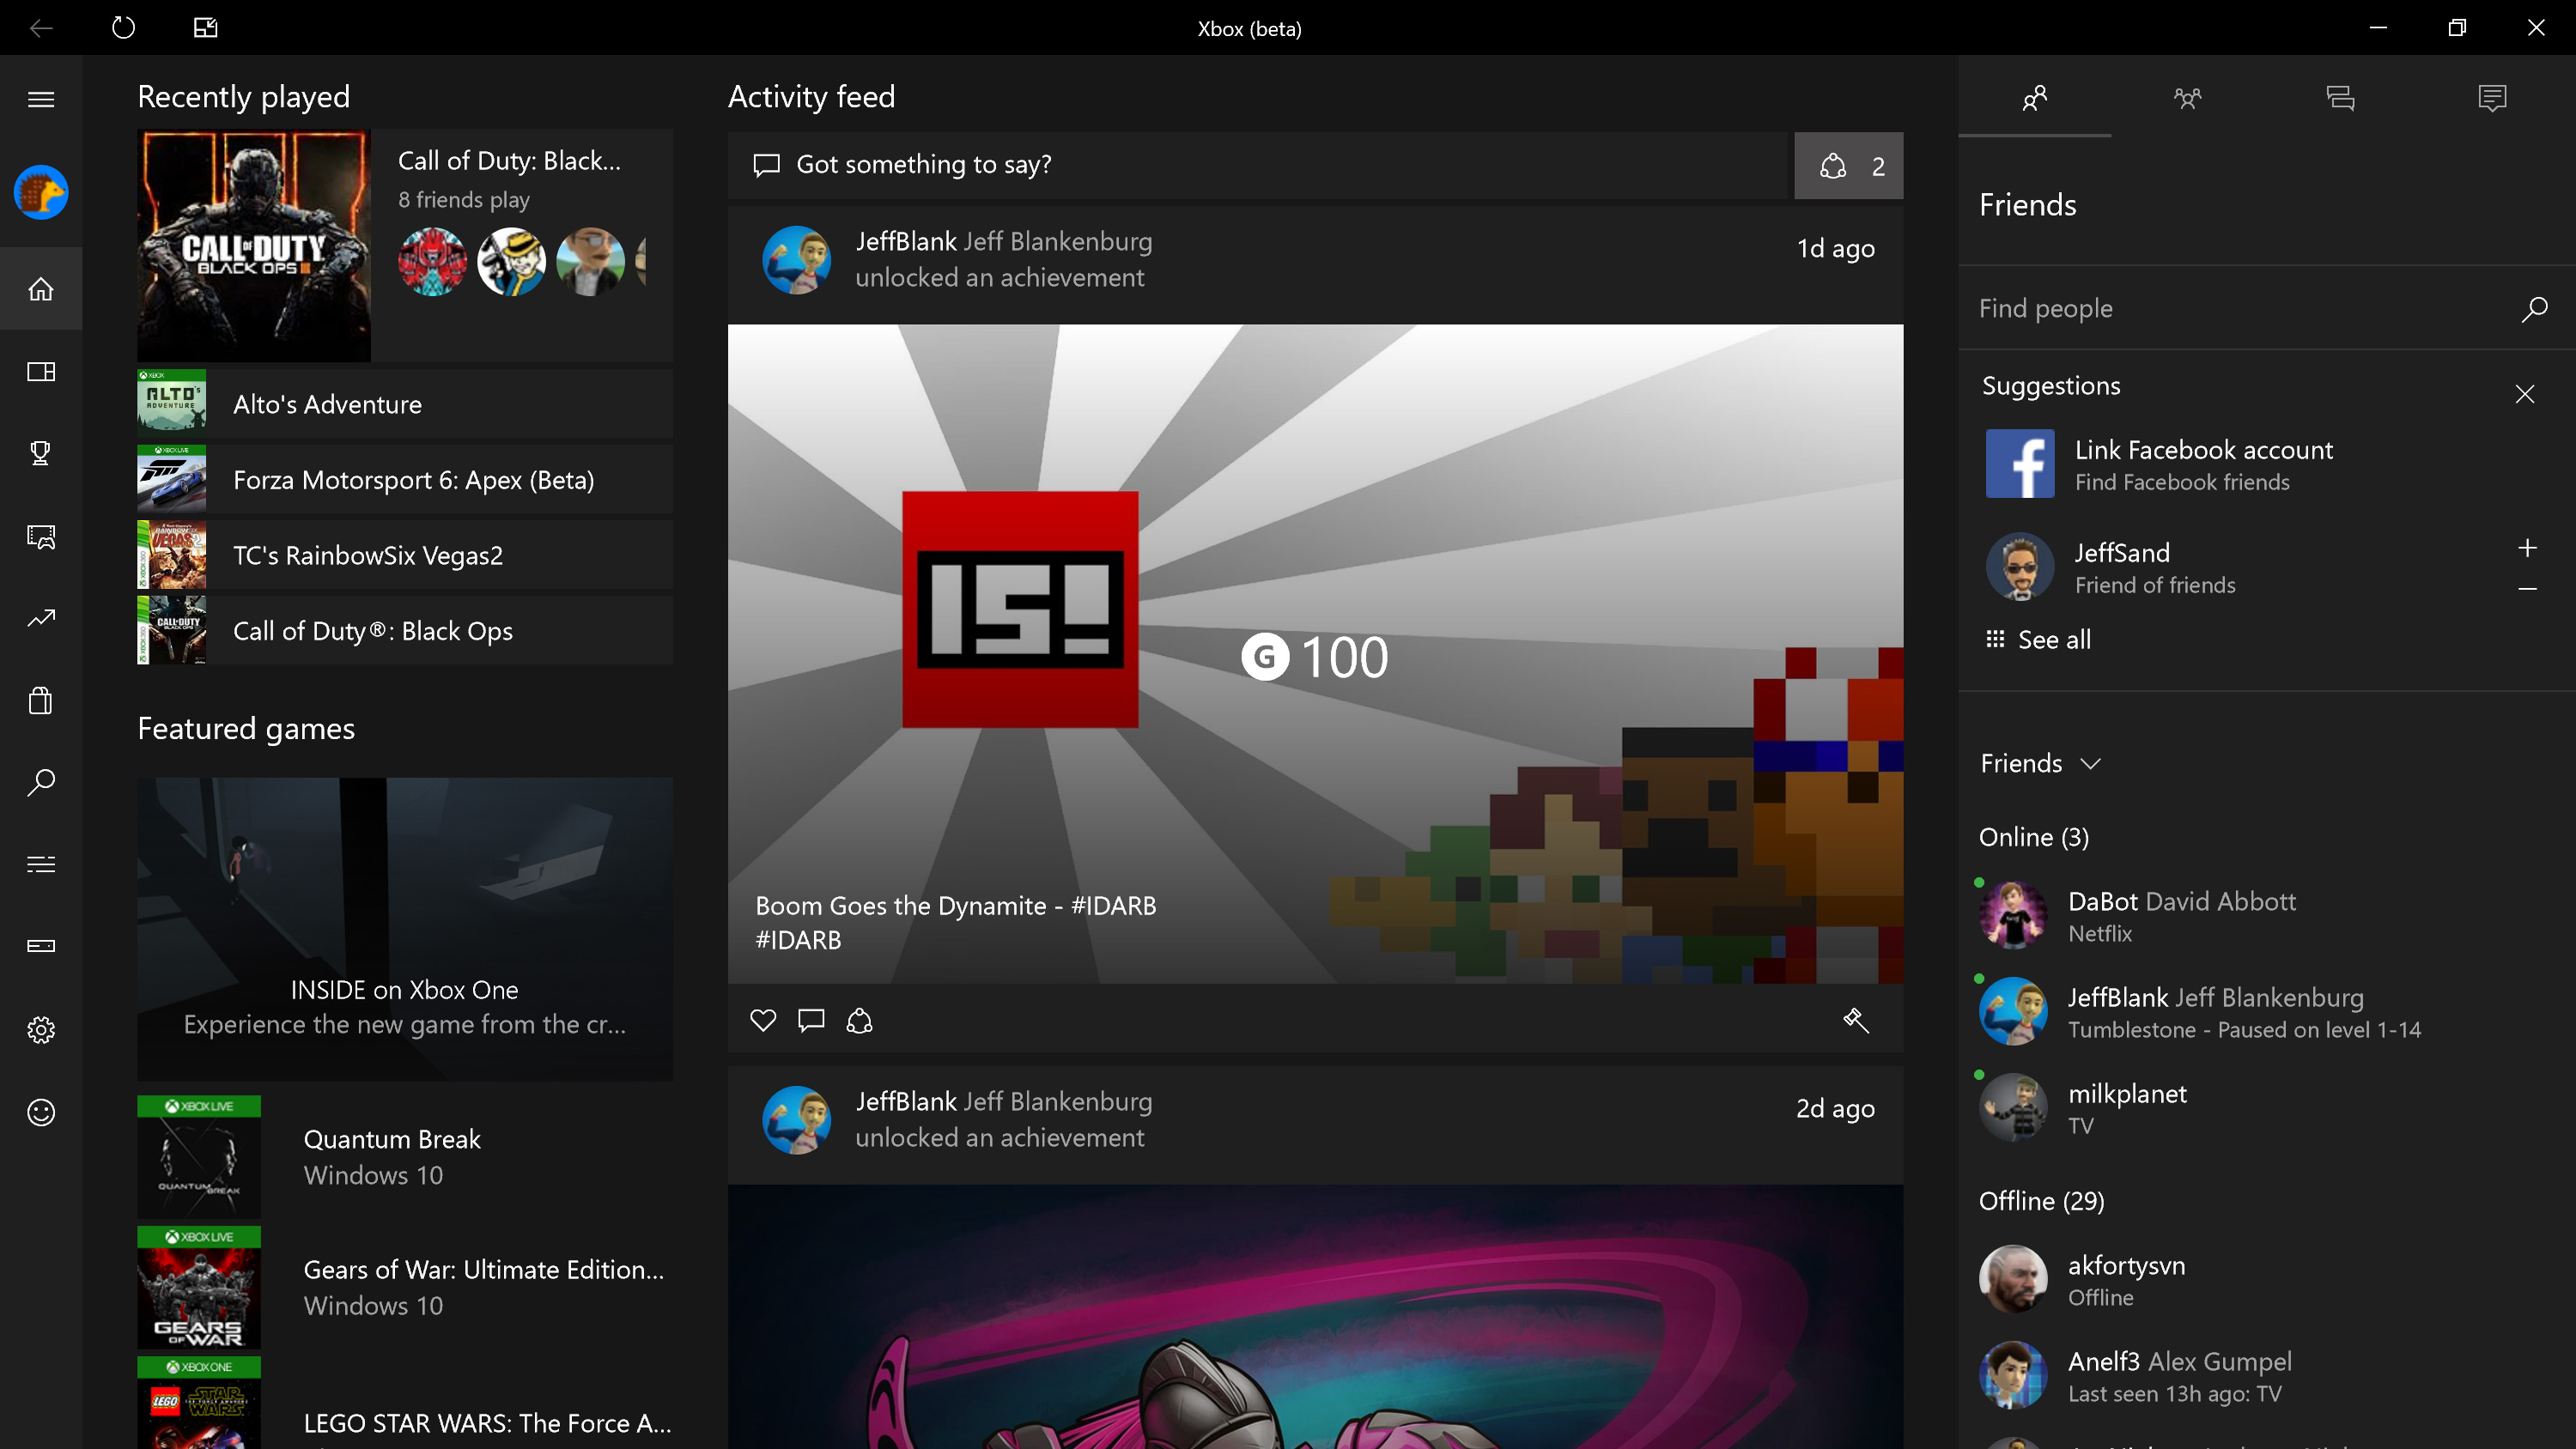Open Achievements trophy icon in sidebar
Screen dimensions: 2576x1449
(41, 453)
